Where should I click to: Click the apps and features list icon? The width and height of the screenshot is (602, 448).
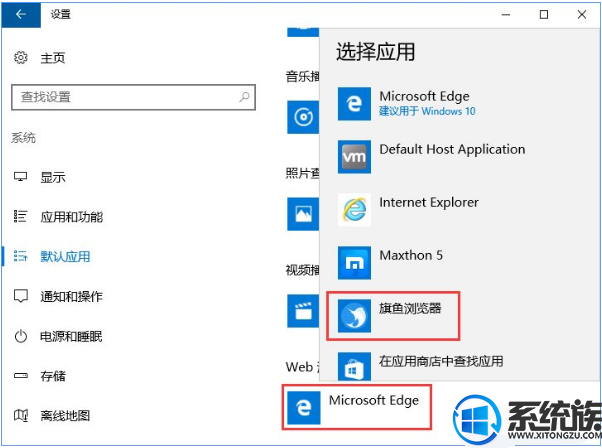(21, 217)
